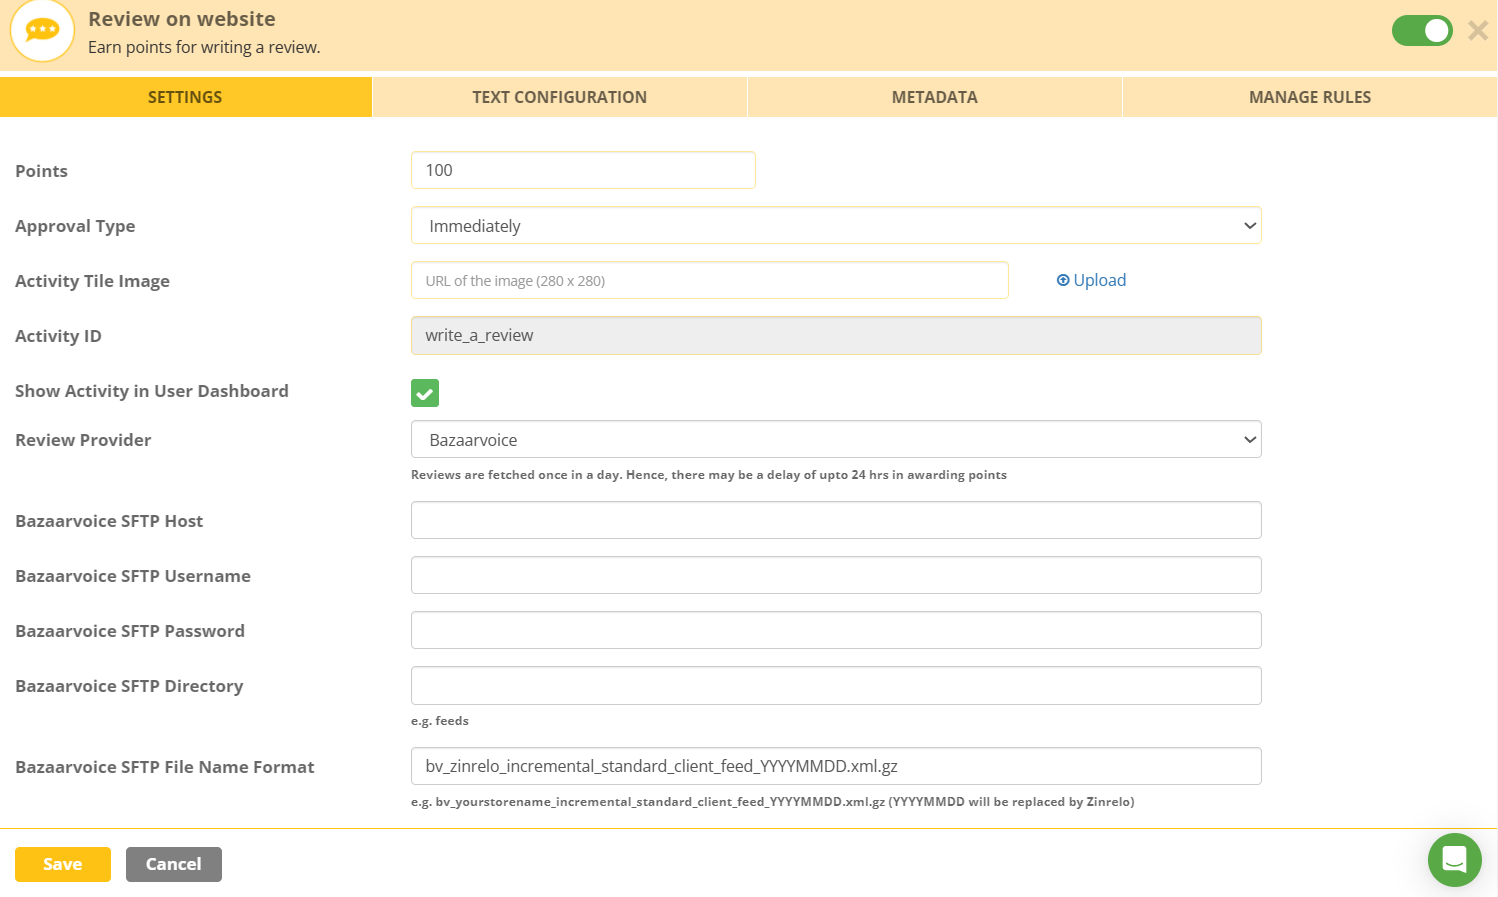Click the Points input field
Screen dimensions: 1498x897
(x=583, y=170)
